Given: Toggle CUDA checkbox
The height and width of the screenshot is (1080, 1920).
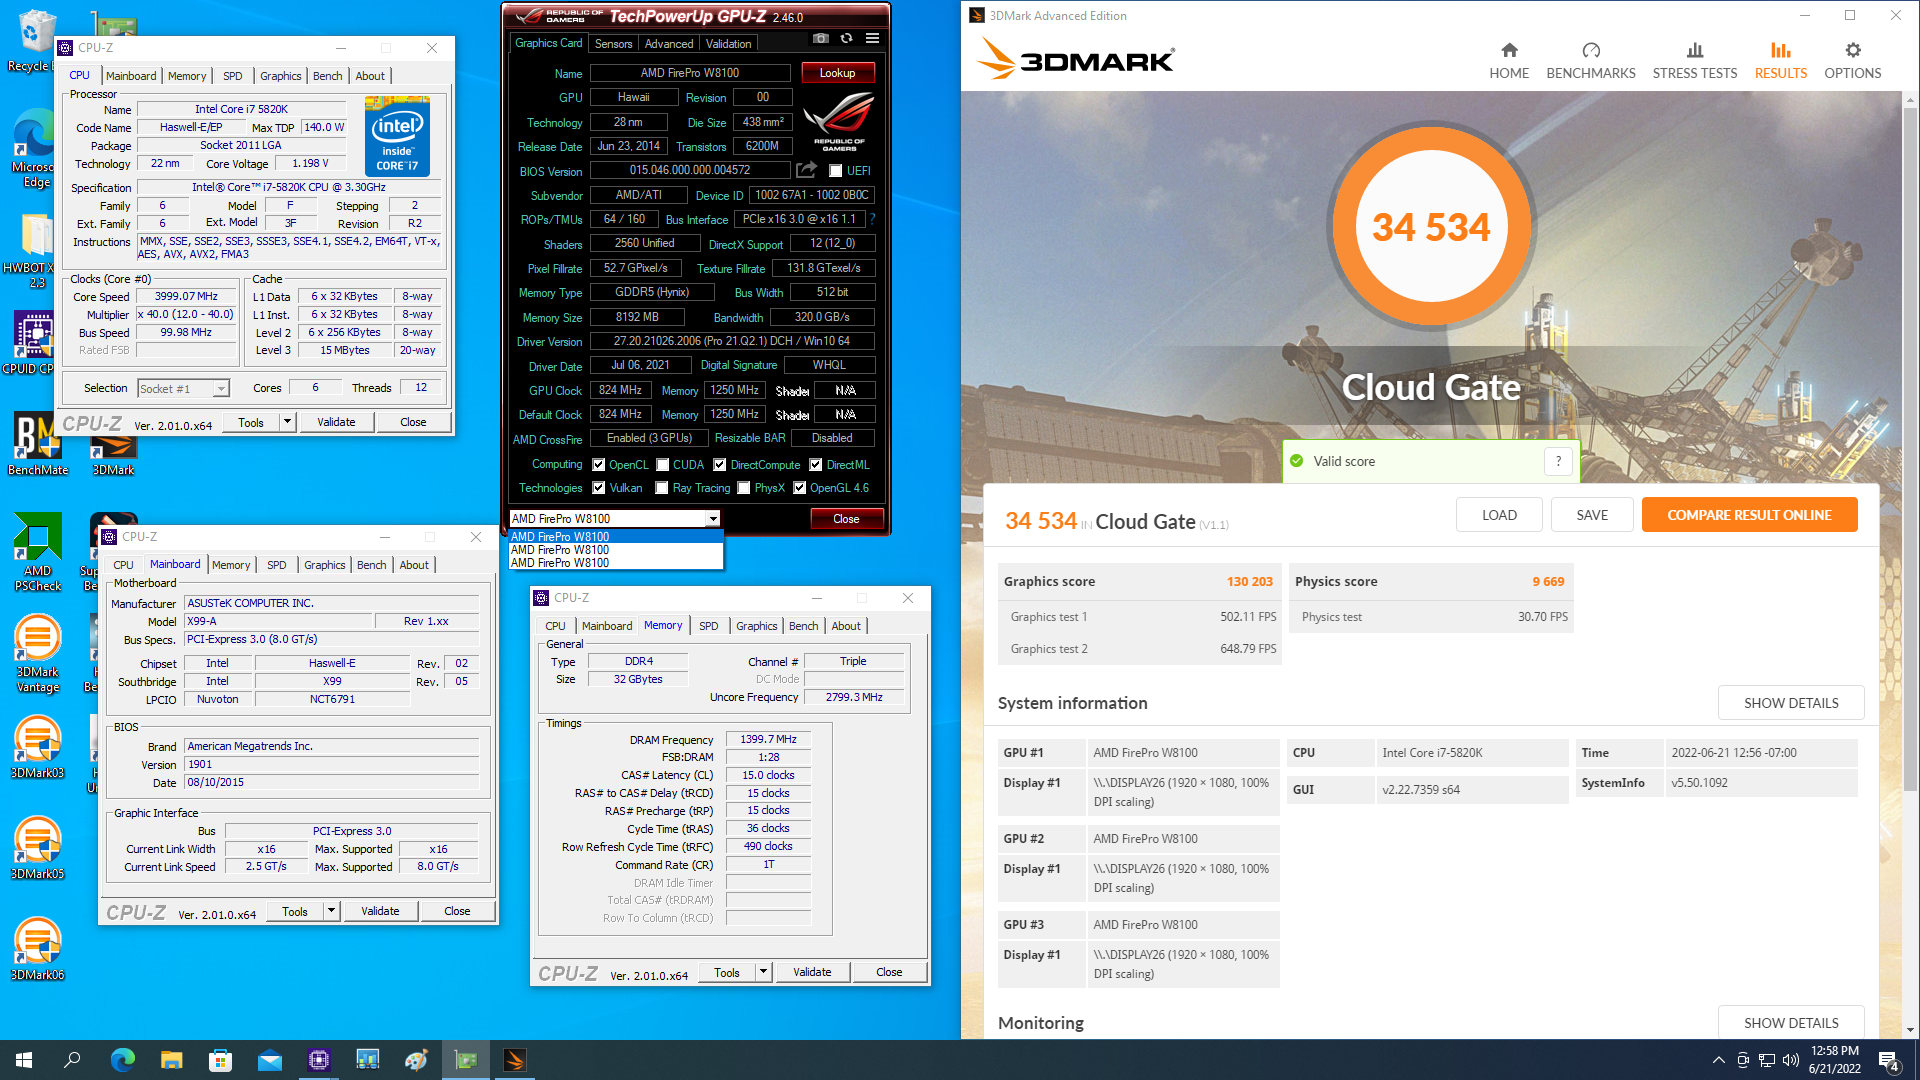Looking at the screenshot, I should (x=662, y=465).
